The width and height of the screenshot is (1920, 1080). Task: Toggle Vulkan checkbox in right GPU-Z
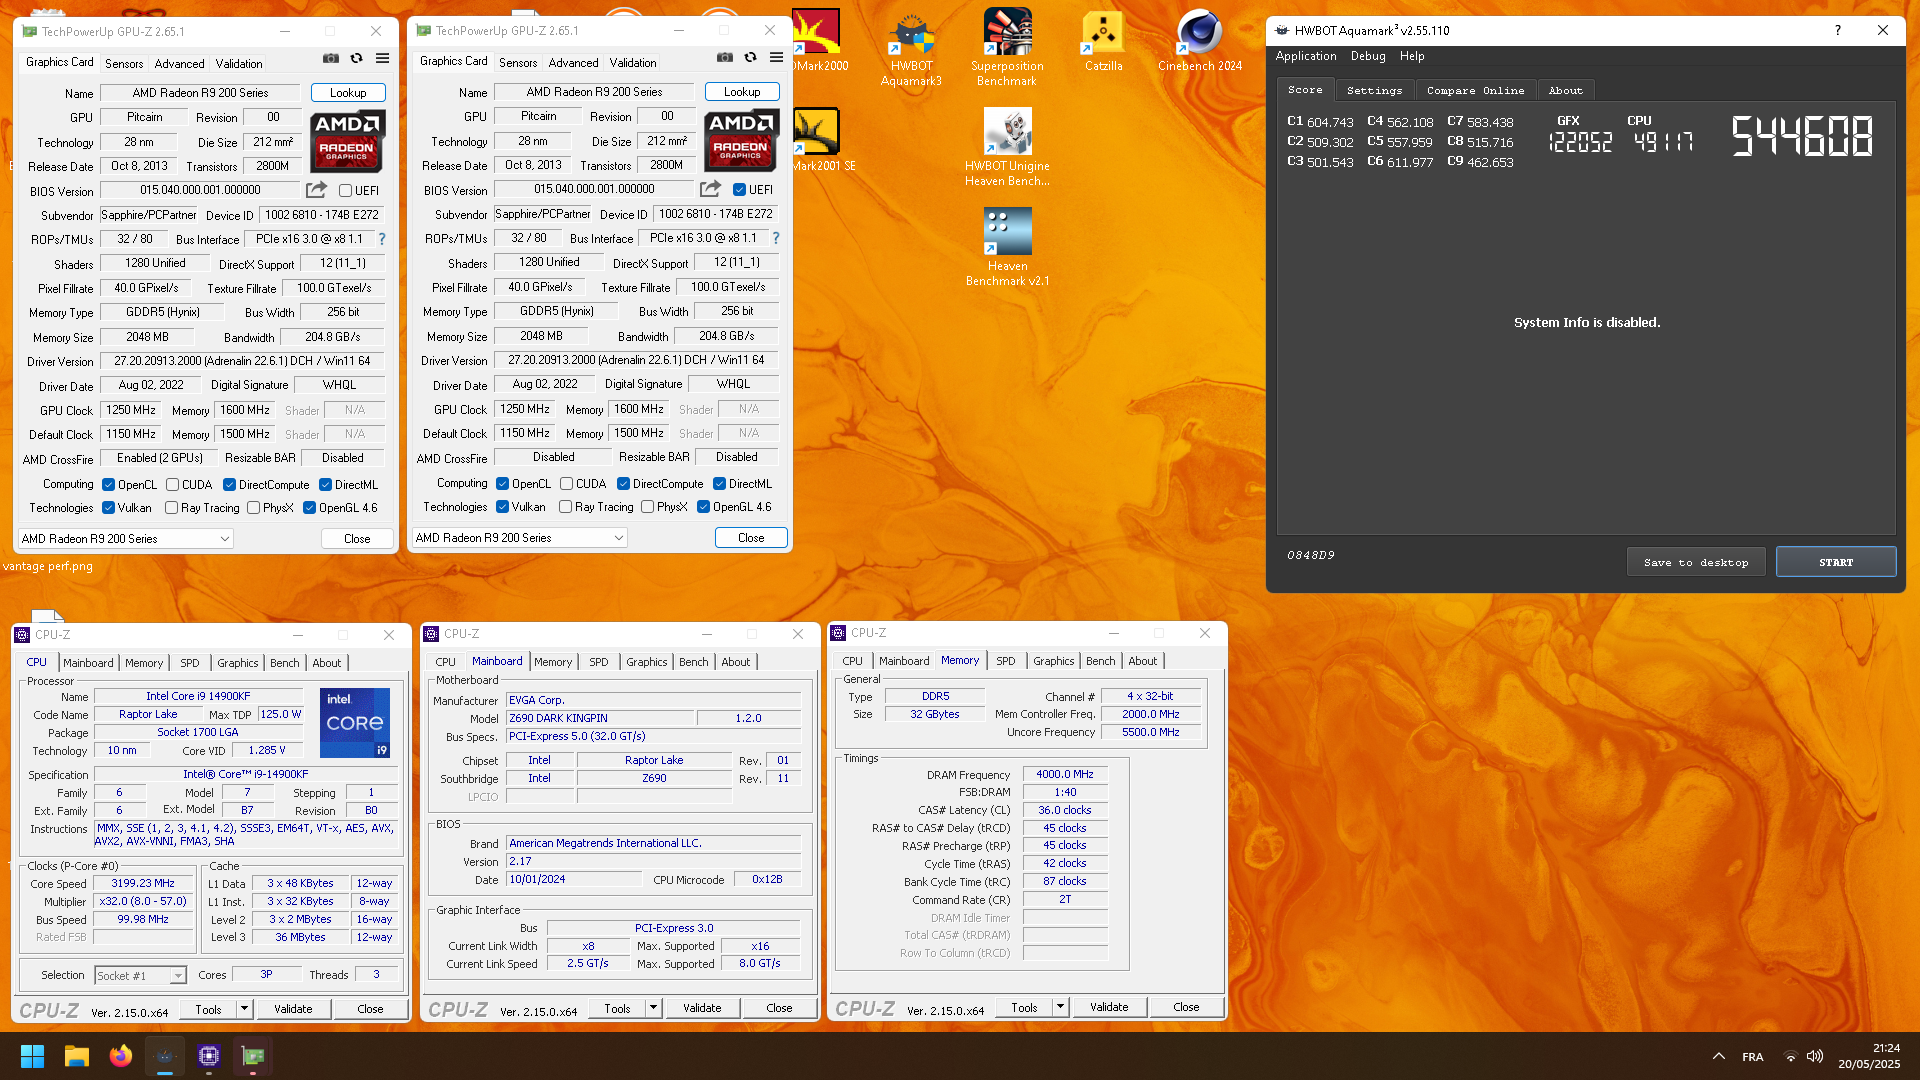[x=502, y=507]
